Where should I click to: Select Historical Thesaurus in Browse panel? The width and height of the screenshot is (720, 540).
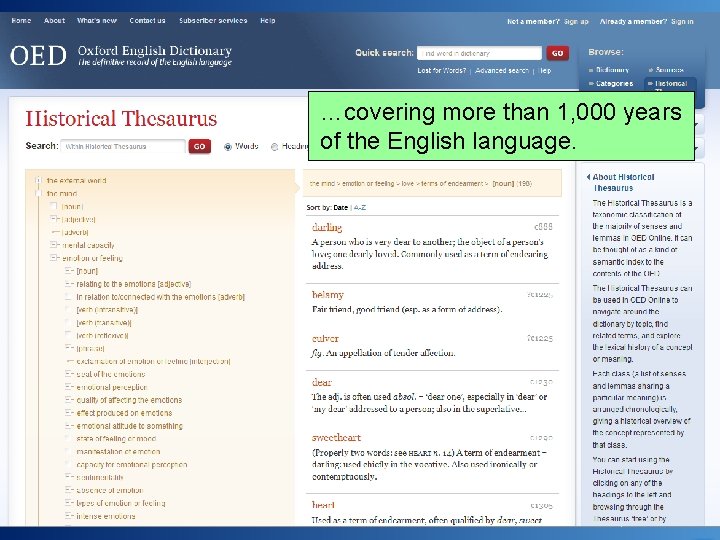(671, 84)
